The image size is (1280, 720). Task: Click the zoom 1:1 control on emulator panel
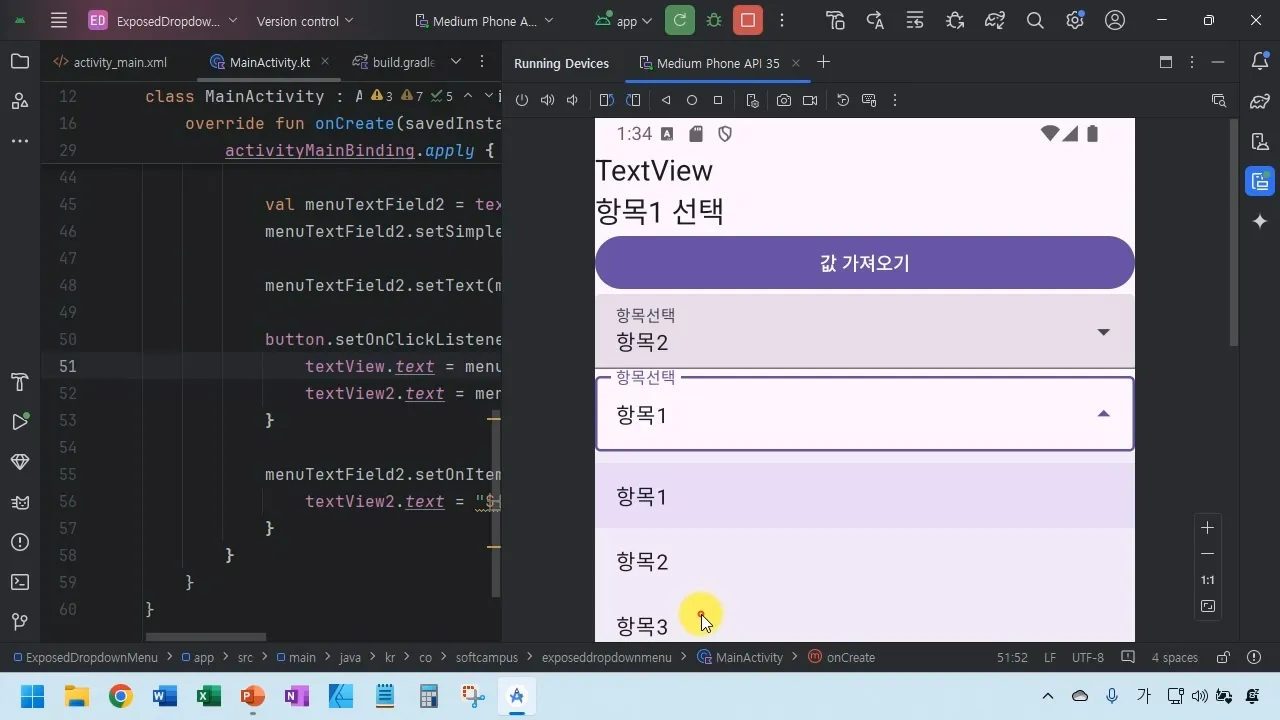coord(1207,580)
